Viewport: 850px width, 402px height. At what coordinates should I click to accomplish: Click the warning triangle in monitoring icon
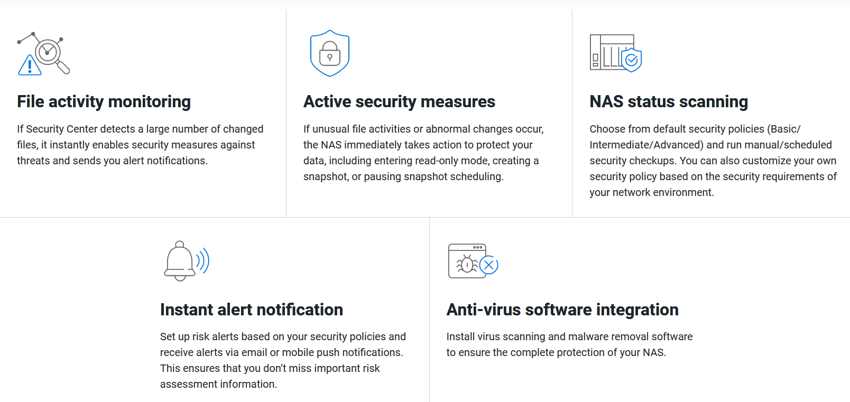pos(29,66)
